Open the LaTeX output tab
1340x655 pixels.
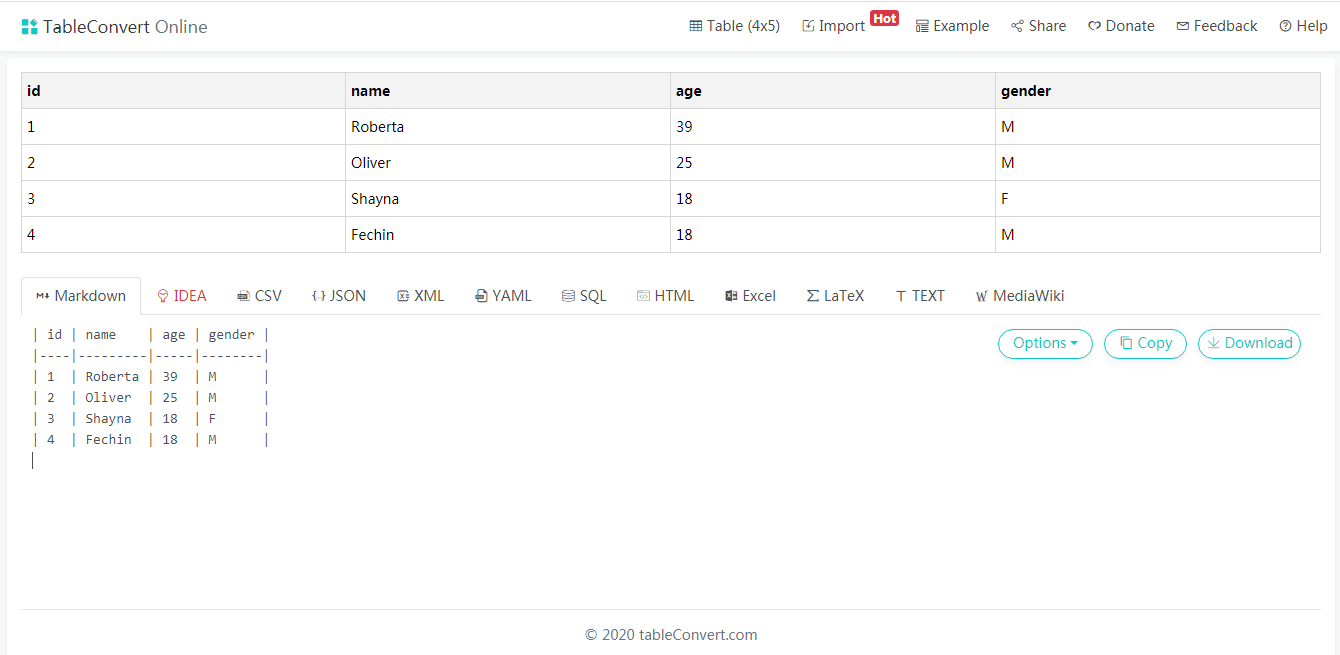[x=835, y=296]
